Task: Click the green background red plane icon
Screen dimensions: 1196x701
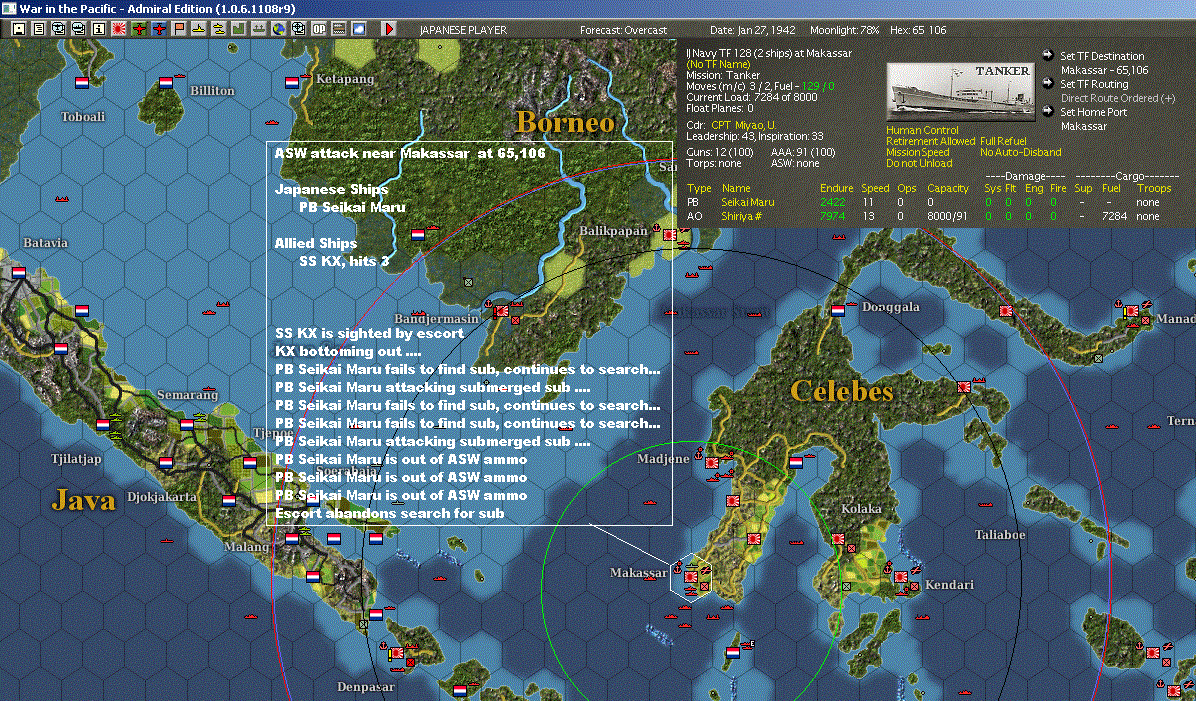Action: pos(139,29)
